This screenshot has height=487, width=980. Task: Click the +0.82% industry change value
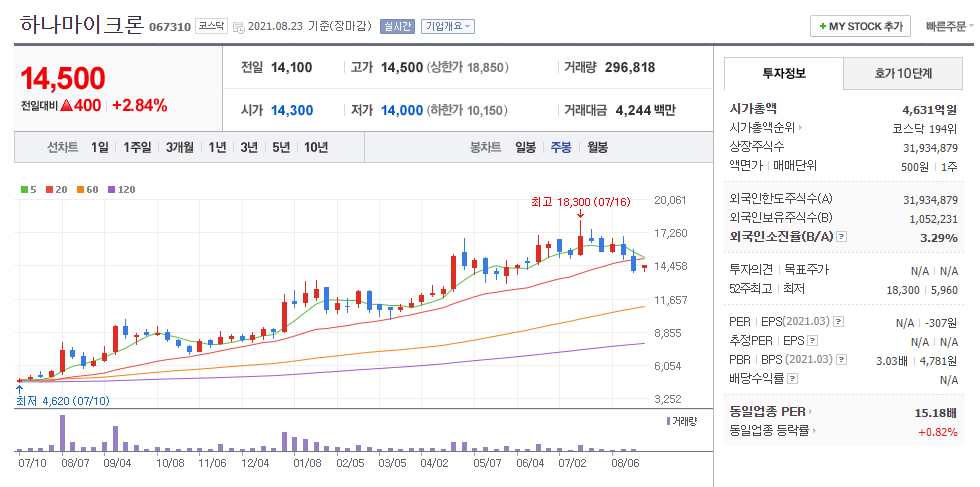click(x=938, y=431)
